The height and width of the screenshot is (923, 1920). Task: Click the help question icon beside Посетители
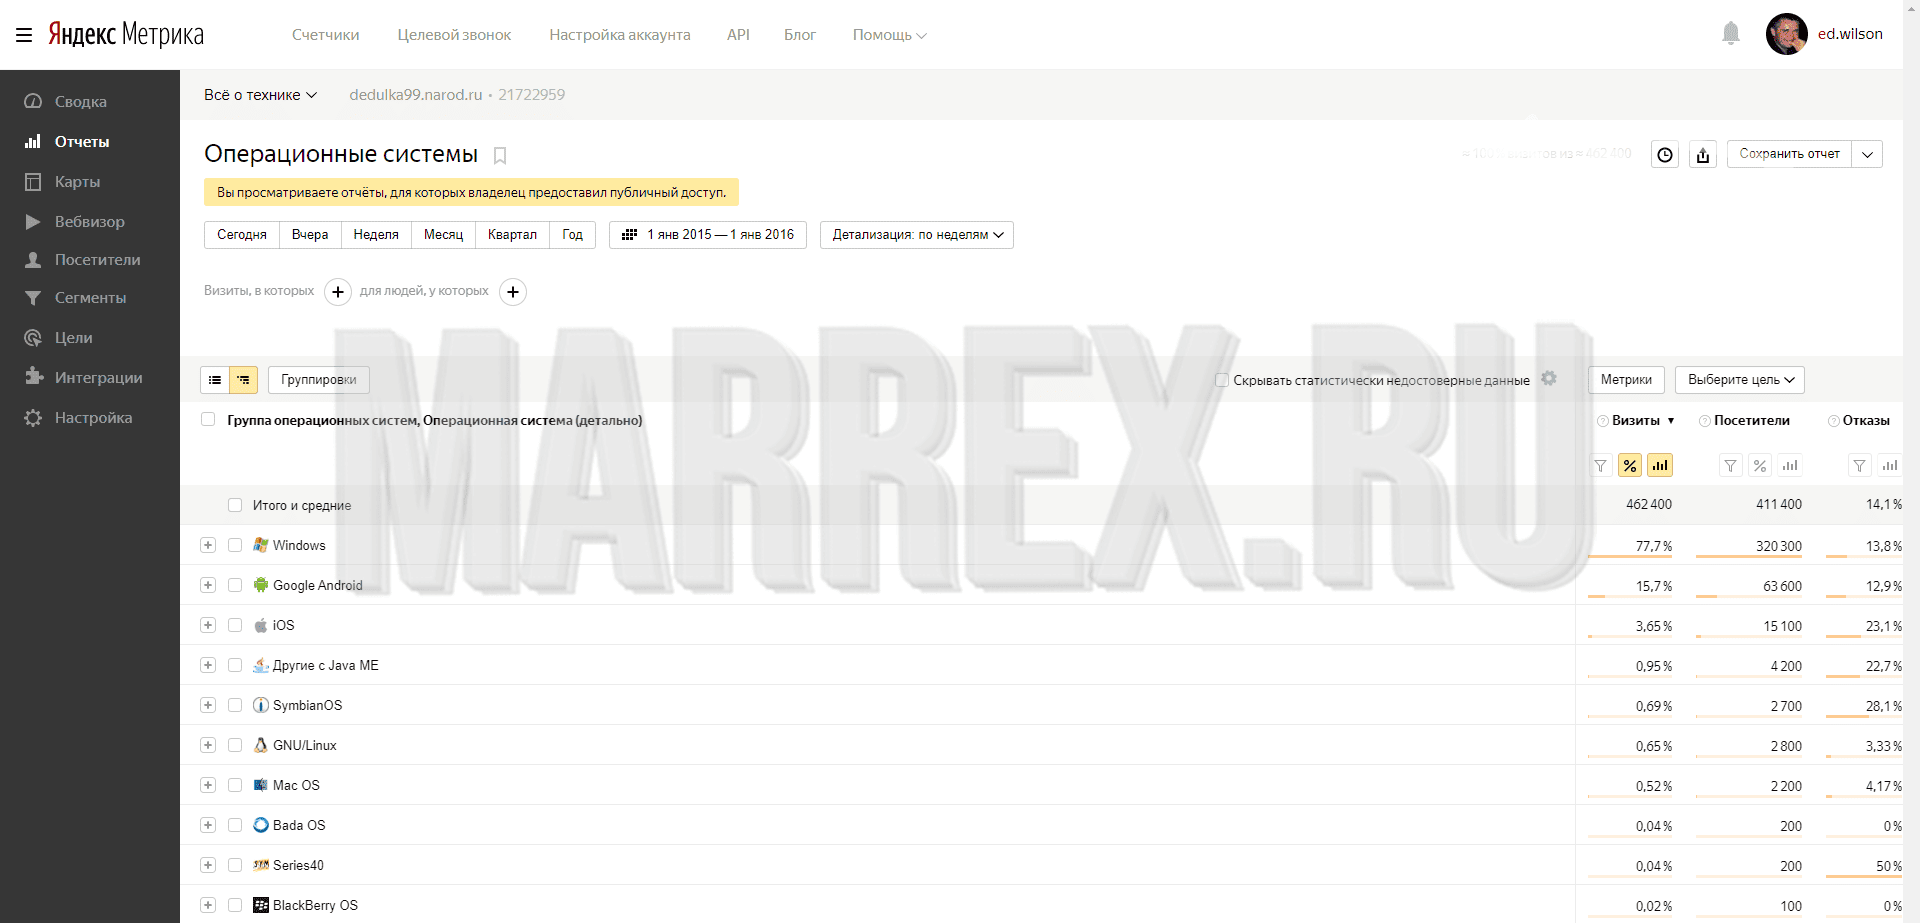coord(1705,421)
